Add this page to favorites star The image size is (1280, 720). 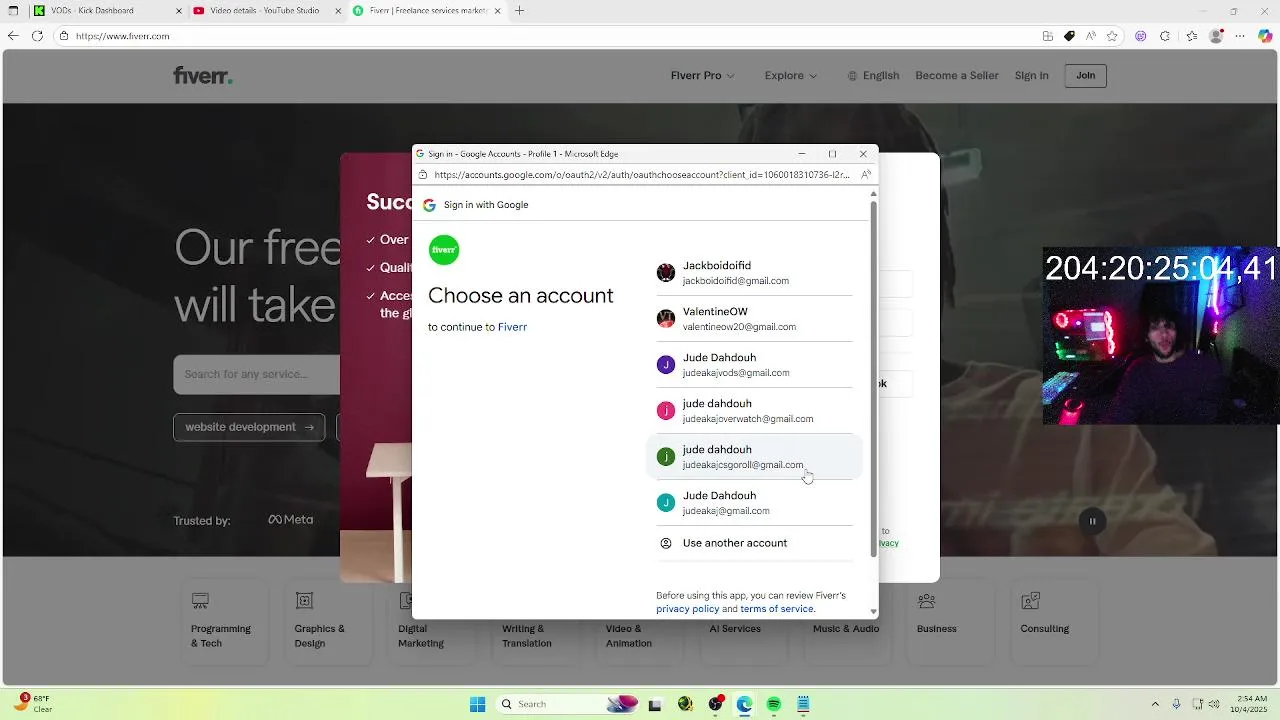coord(1112,36)
